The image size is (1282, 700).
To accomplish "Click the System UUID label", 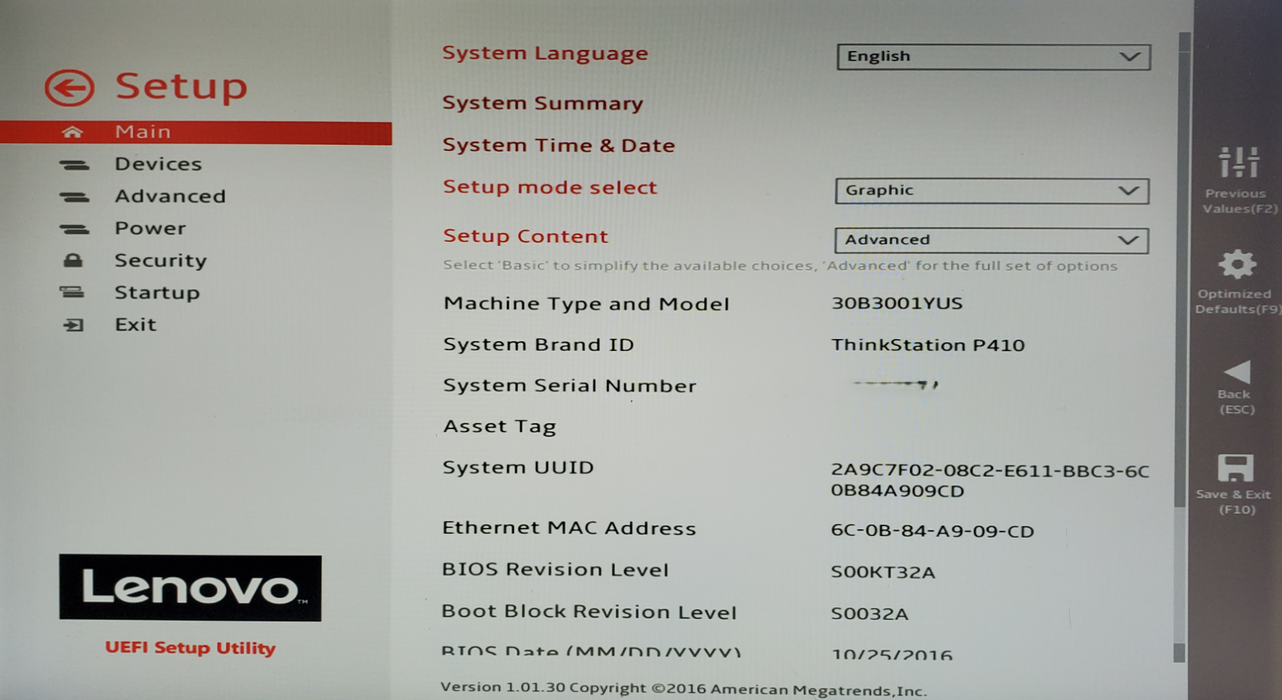I will [x=518, y=467].
